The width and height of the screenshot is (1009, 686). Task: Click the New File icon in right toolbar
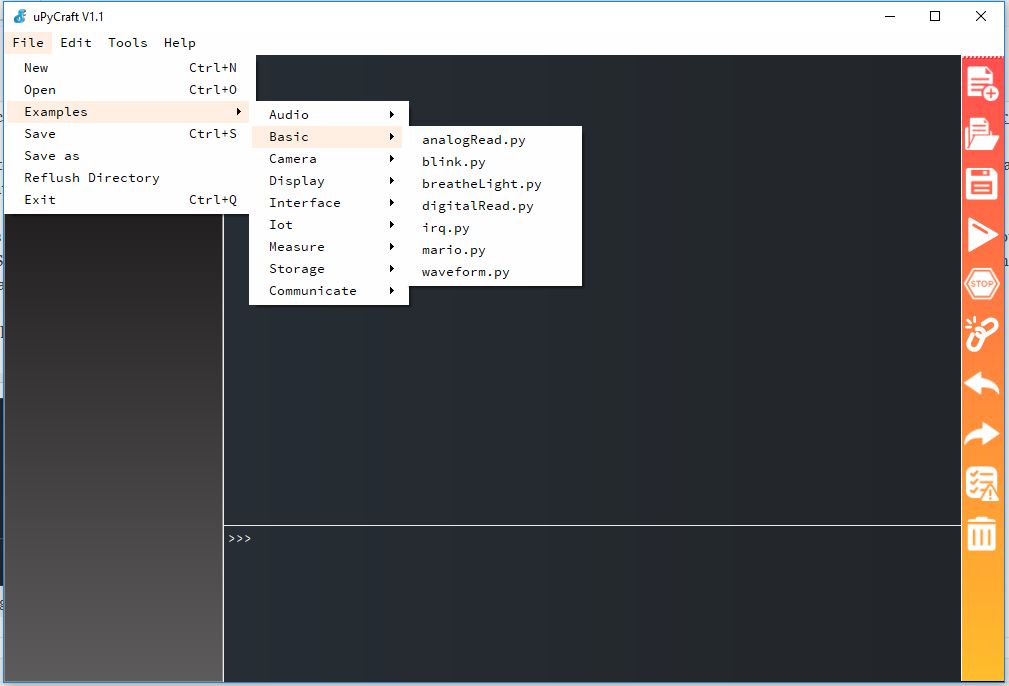coord(982,84)
